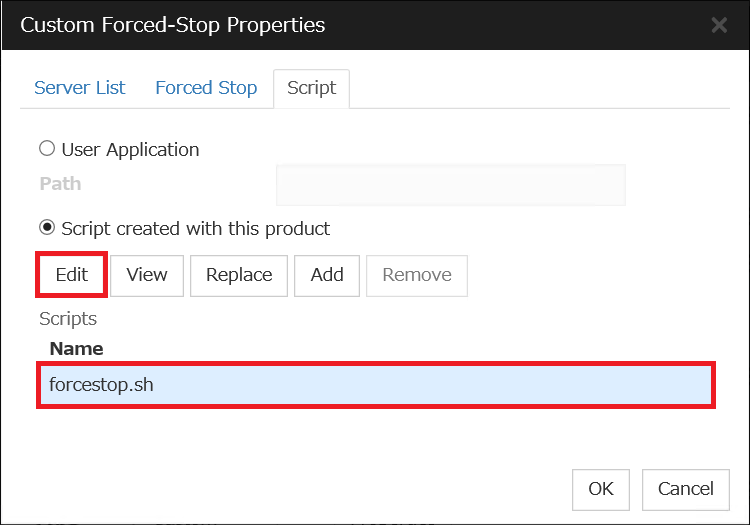Click Cancel to dismiss the dialog

pyautogui.click(x=685, y=490)
